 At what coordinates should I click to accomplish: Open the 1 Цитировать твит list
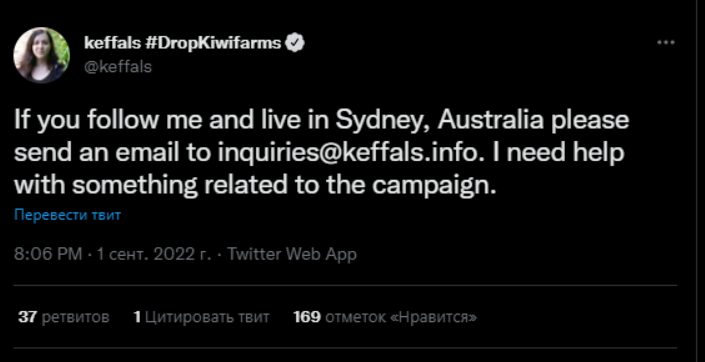point(201,317)
